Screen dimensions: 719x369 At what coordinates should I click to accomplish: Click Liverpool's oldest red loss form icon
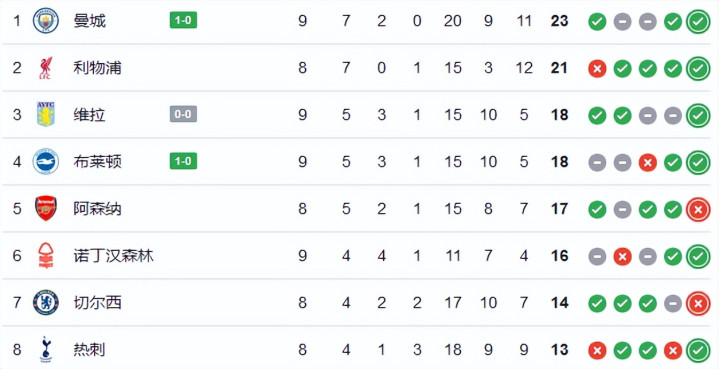597,69
